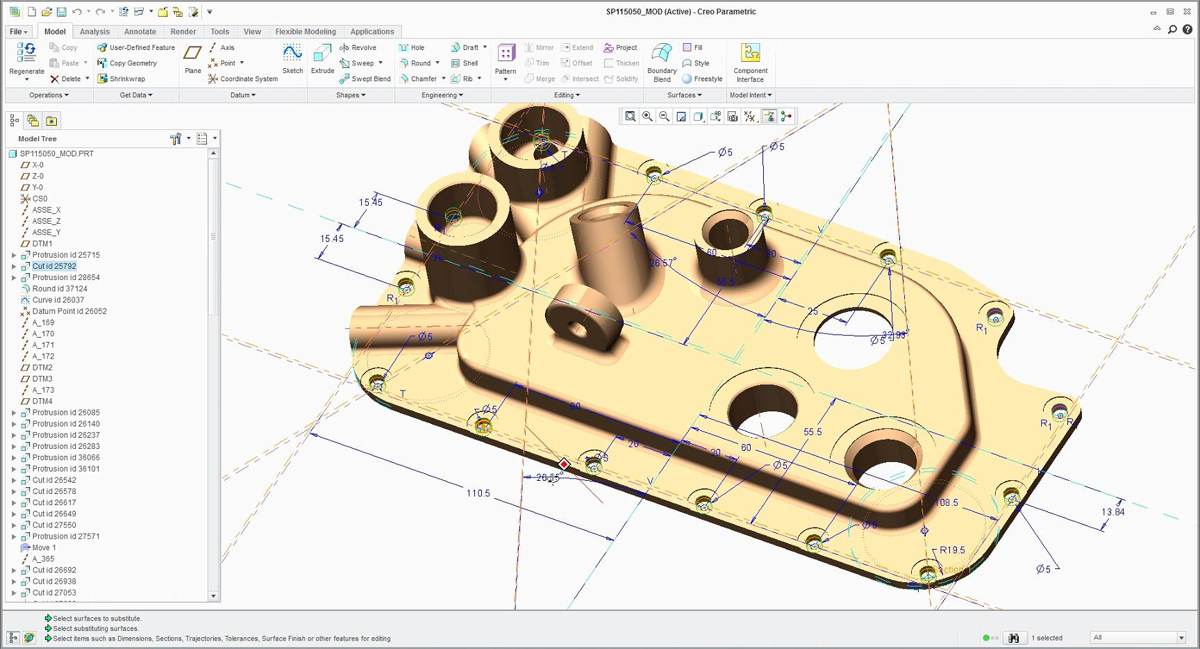This screenshot has height=649, width=1200.
Task: Toggle spin center in graphics toolbar
Action: coord(786,116)
